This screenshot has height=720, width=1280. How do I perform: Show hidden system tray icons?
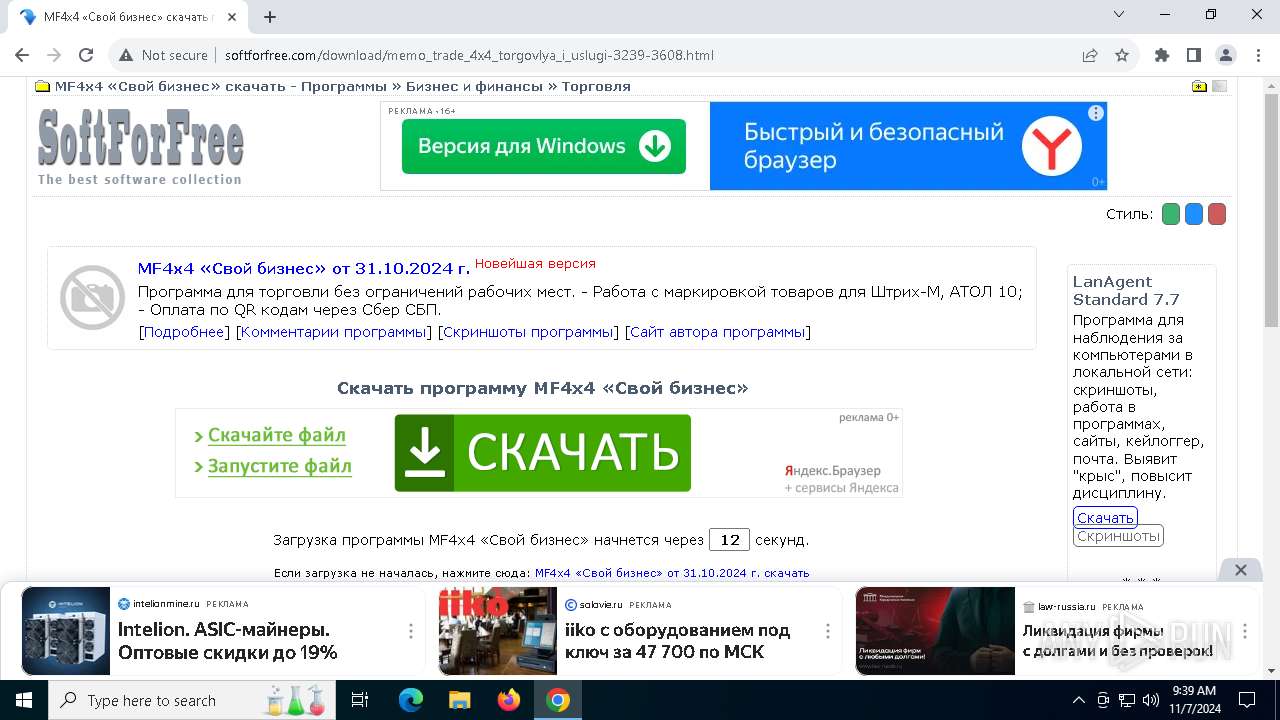(1078, 700)
